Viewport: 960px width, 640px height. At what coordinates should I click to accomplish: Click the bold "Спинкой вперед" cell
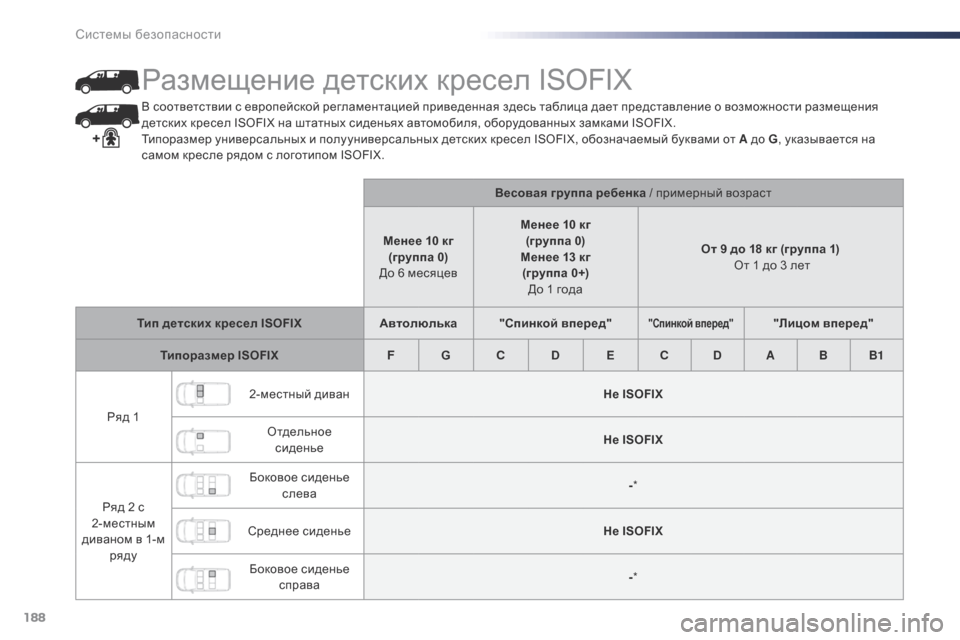point(555,323)
